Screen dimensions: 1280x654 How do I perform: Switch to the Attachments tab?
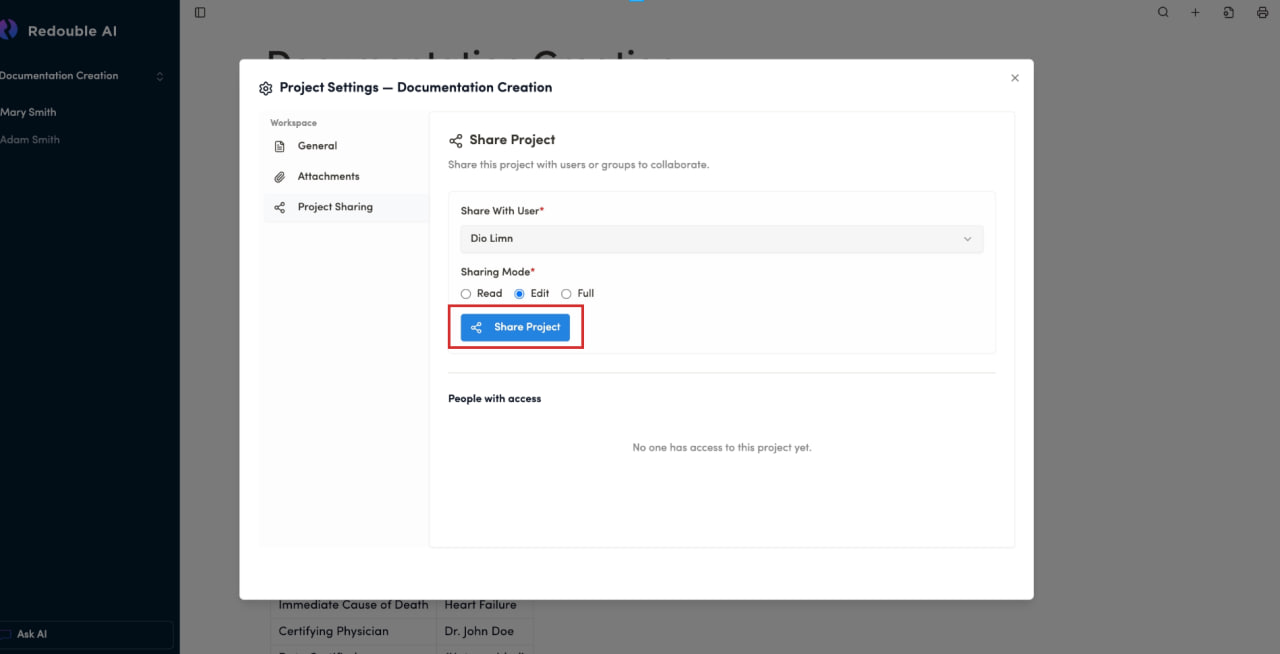328,177
